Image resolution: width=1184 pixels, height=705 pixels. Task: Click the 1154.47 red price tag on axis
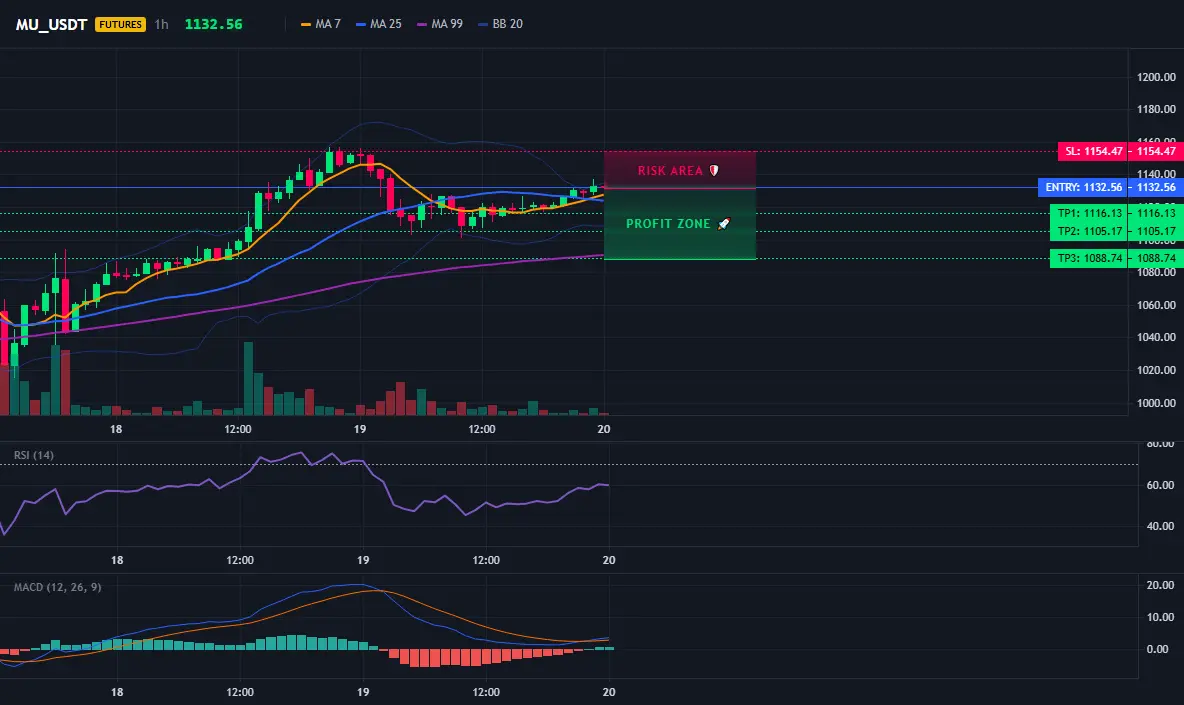coord(1156,151)
